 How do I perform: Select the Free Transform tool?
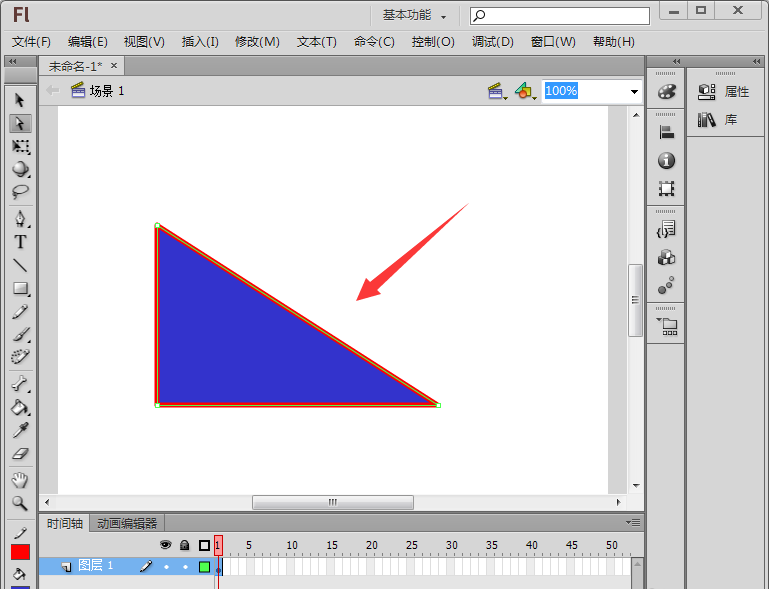[x=20, y=146]
